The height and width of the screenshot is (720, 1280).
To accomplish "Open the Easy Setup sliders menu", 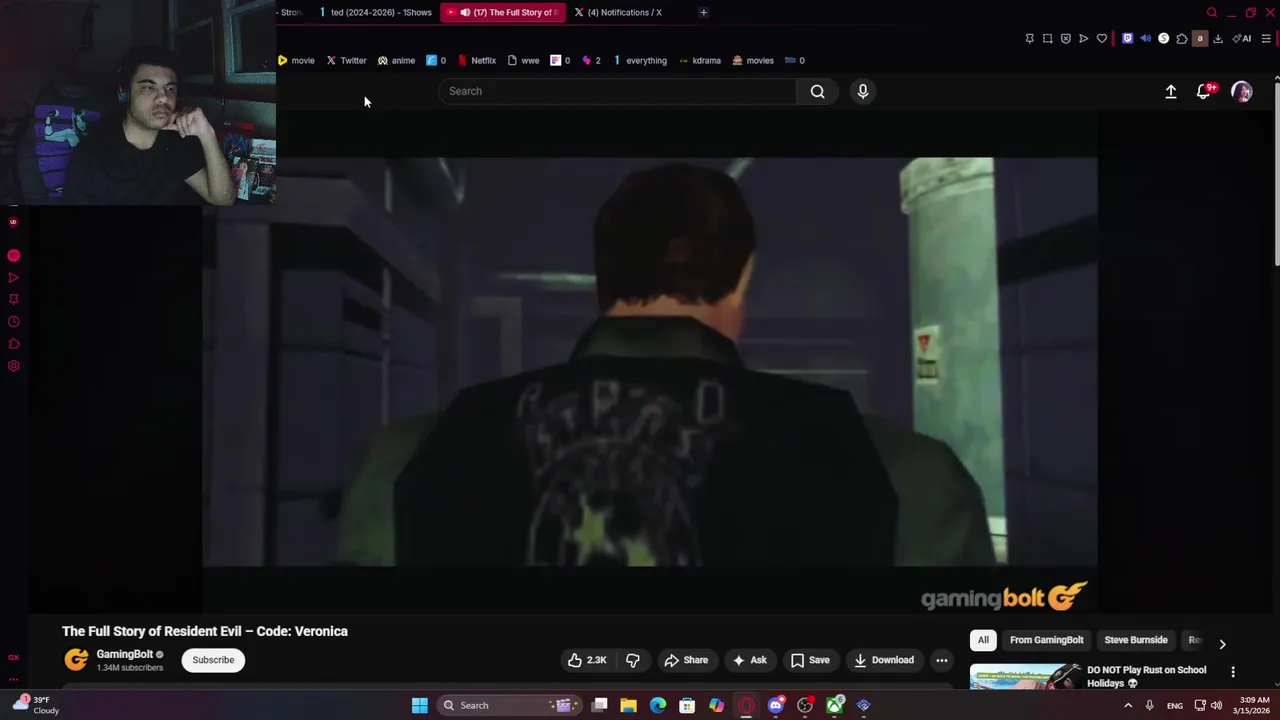I will click(x=1266, y=39).
